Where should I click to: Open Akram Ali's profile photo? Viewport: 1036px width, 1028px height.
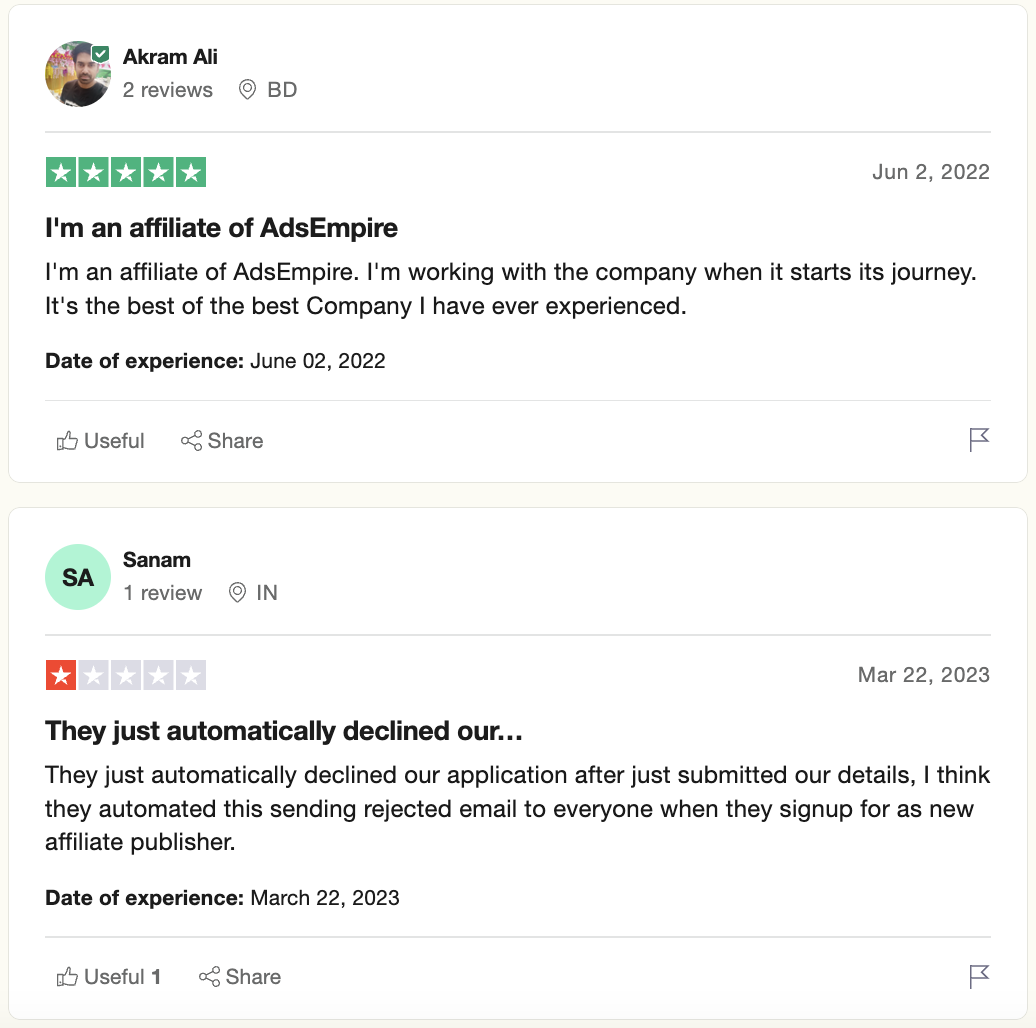coord(76,75)
